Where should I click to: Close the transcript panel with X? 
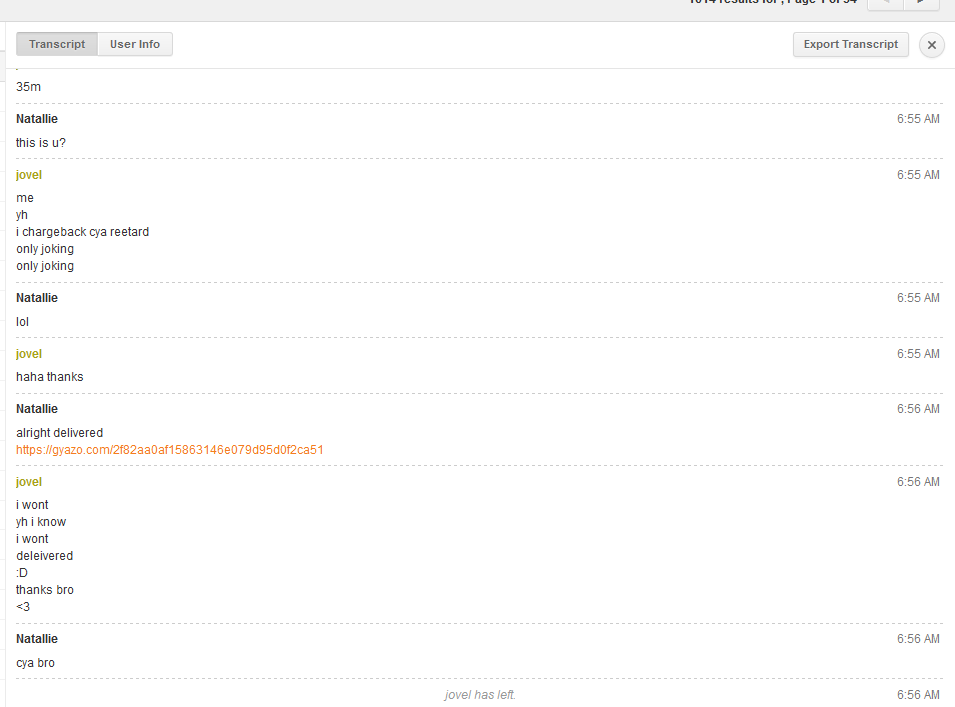(931, 45)
